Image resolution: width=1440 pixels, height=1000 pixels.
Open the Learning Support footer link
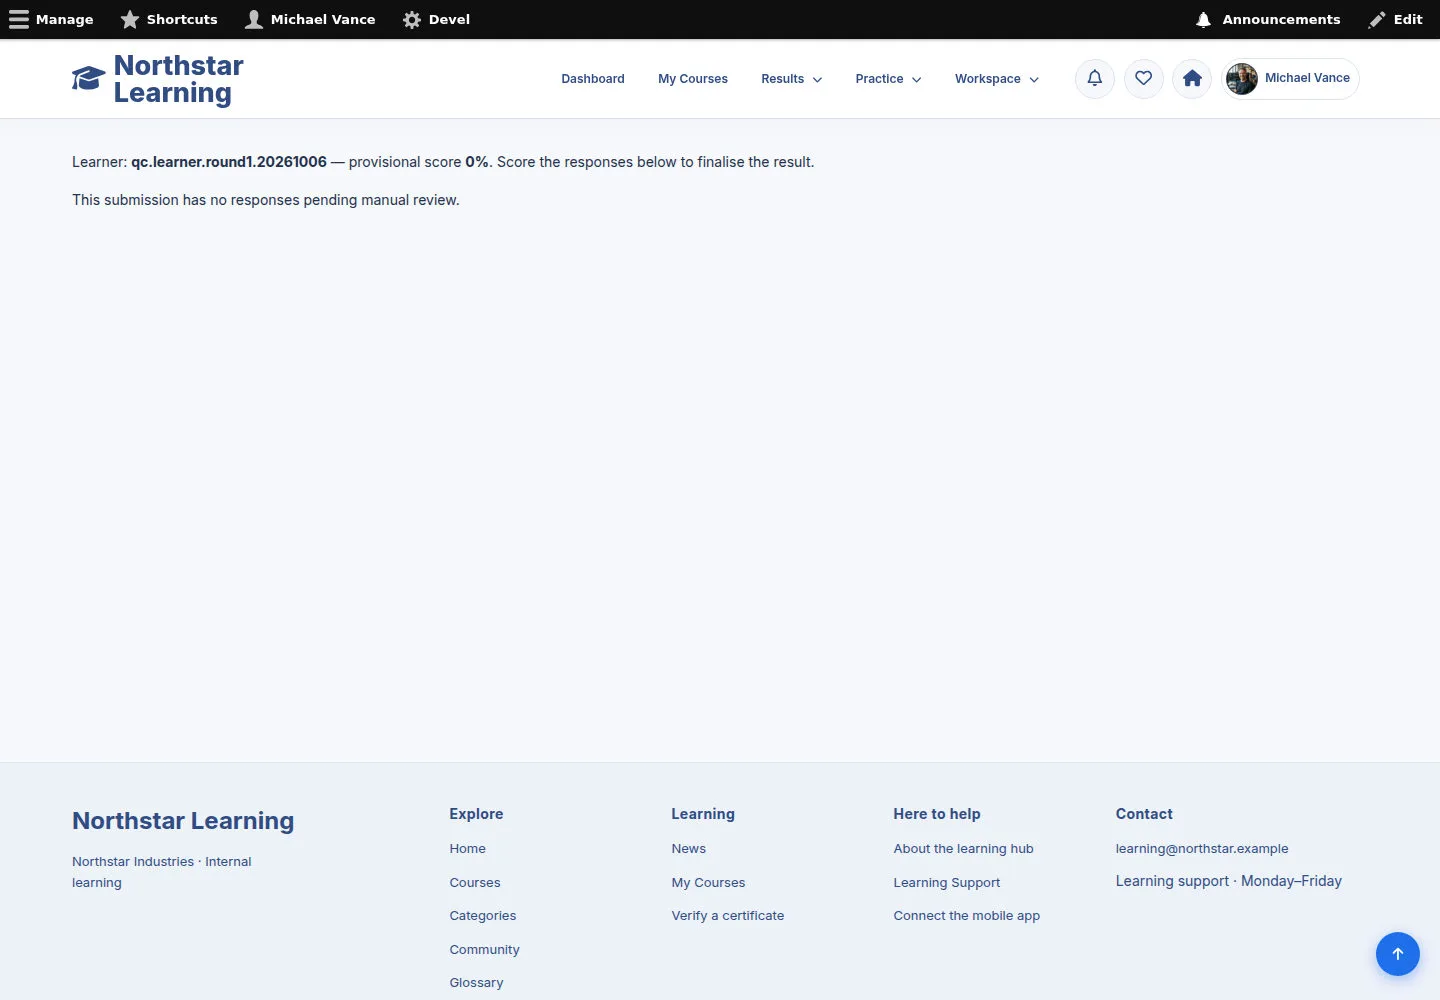[947, 883]
